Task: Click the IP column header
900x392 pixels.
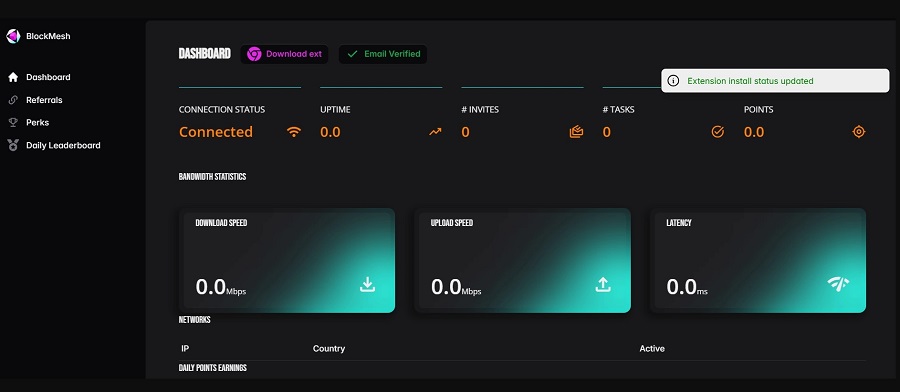Action: (185, 349)
